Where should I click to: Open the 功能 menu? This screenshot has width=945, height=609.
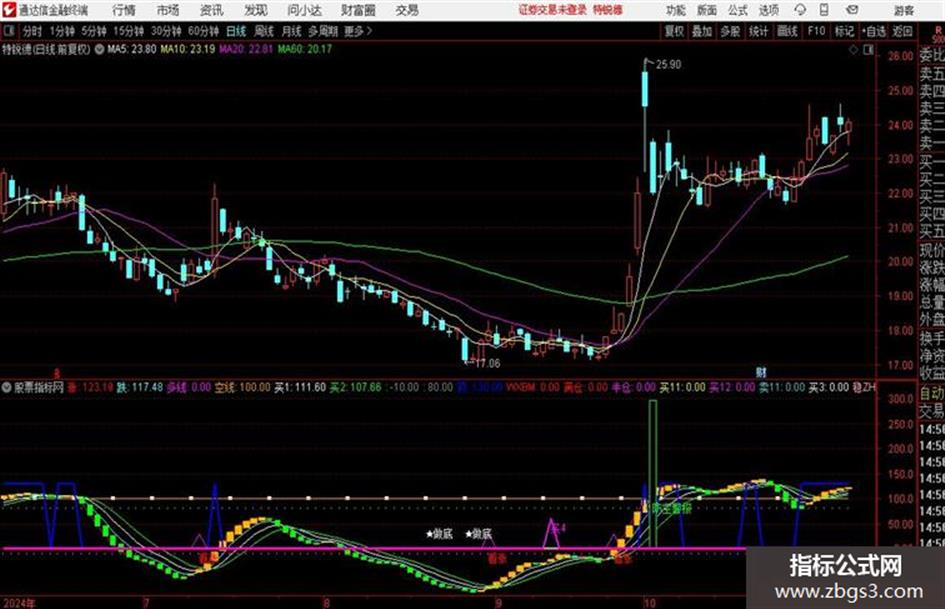click(x=676, y=10)
